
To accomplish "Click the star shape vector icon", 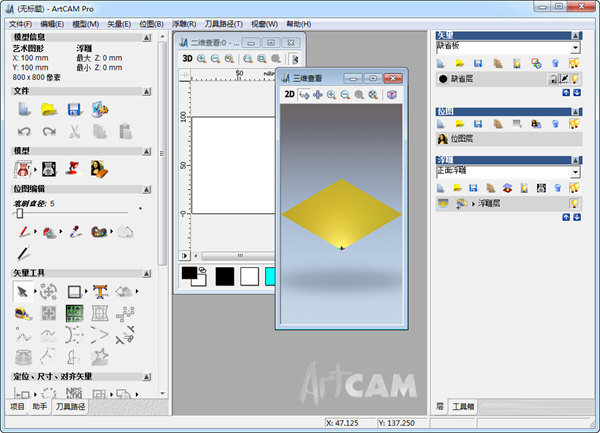I will coord(100,357).
